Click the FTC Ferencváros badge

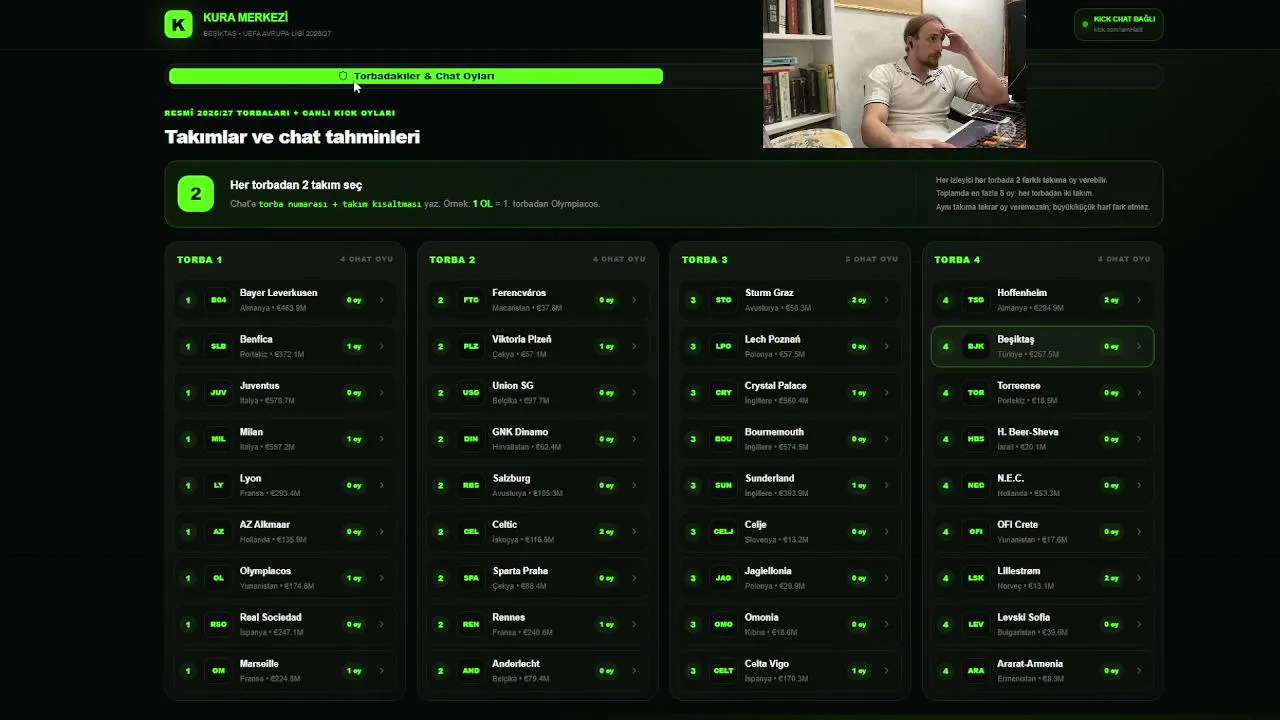click(471, 300)
